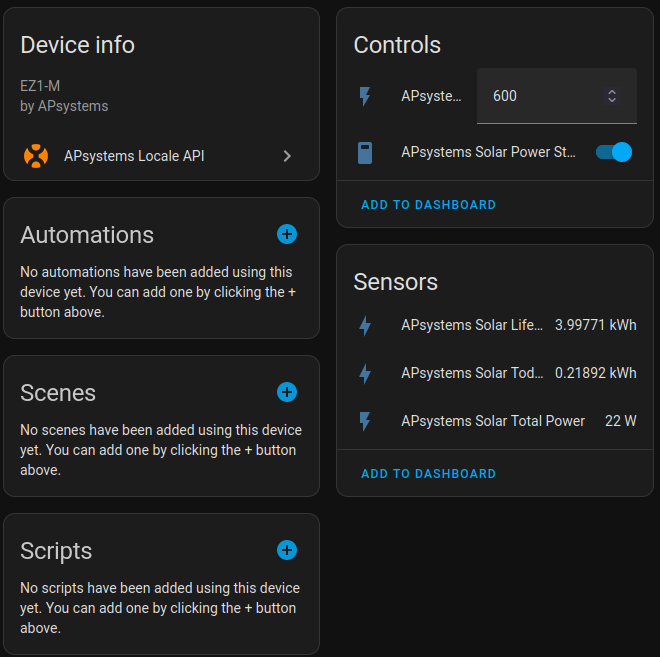Click the Sensors heading
660x657 pixels.
click(396, 282)
